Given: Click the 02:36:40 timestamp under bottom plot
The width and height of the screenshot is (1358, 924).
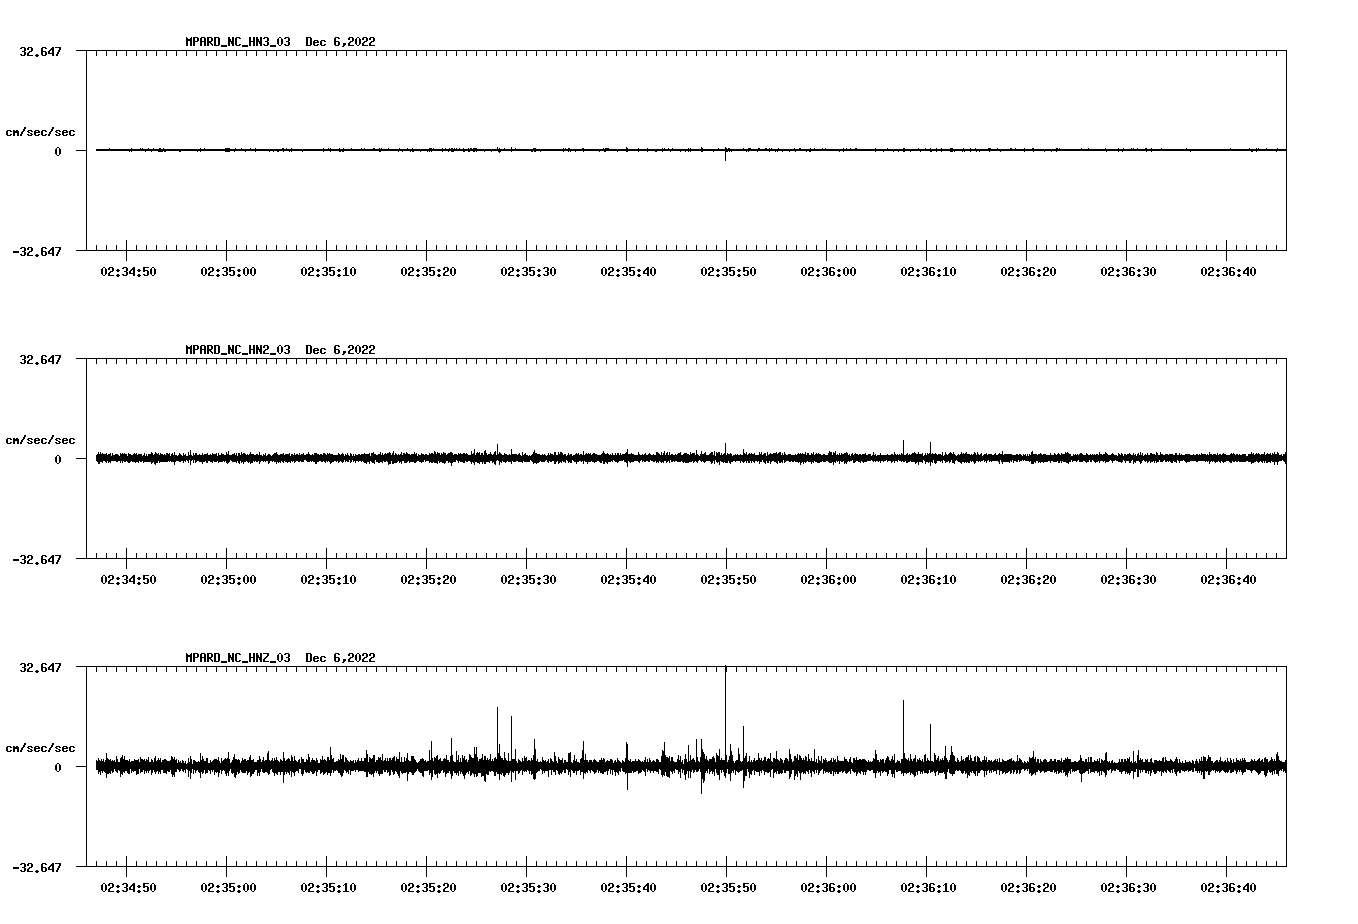Looking at the screenshot, I should click(1229, 886).
